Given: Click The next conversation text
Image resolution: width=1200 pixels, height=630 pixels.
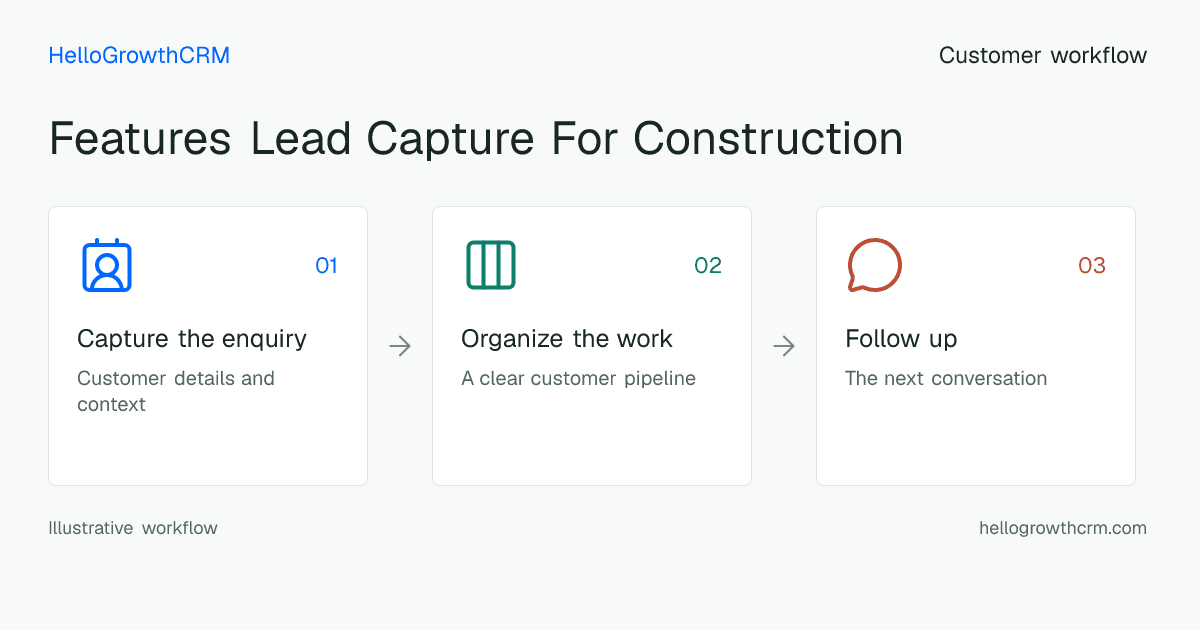Looking at the screenshot, I should tap(946, 379).
